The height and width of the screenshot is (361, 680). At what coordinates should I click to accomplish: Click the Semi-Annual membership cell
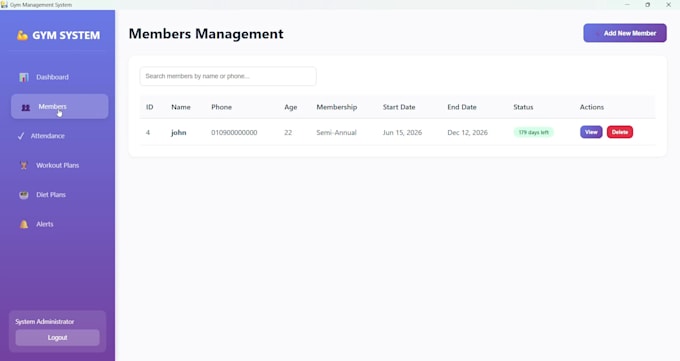coord(336,132)
